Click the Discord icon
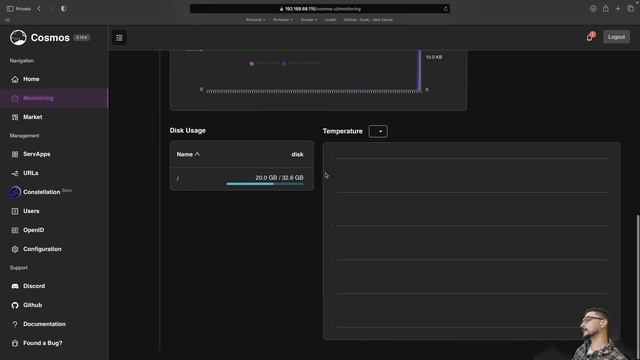This screenshot has height=360, width=640. coord(15,287)
